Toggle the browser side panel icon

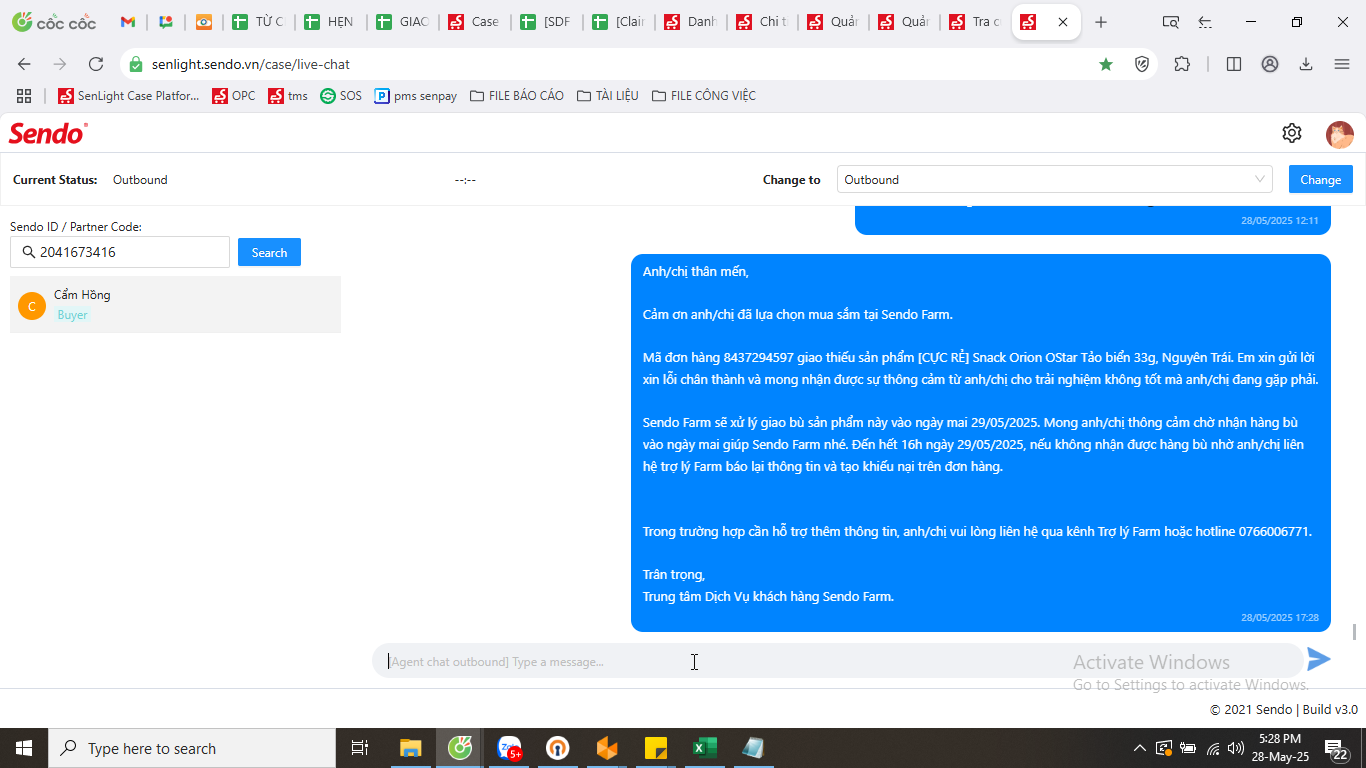tap(1234, 64)
